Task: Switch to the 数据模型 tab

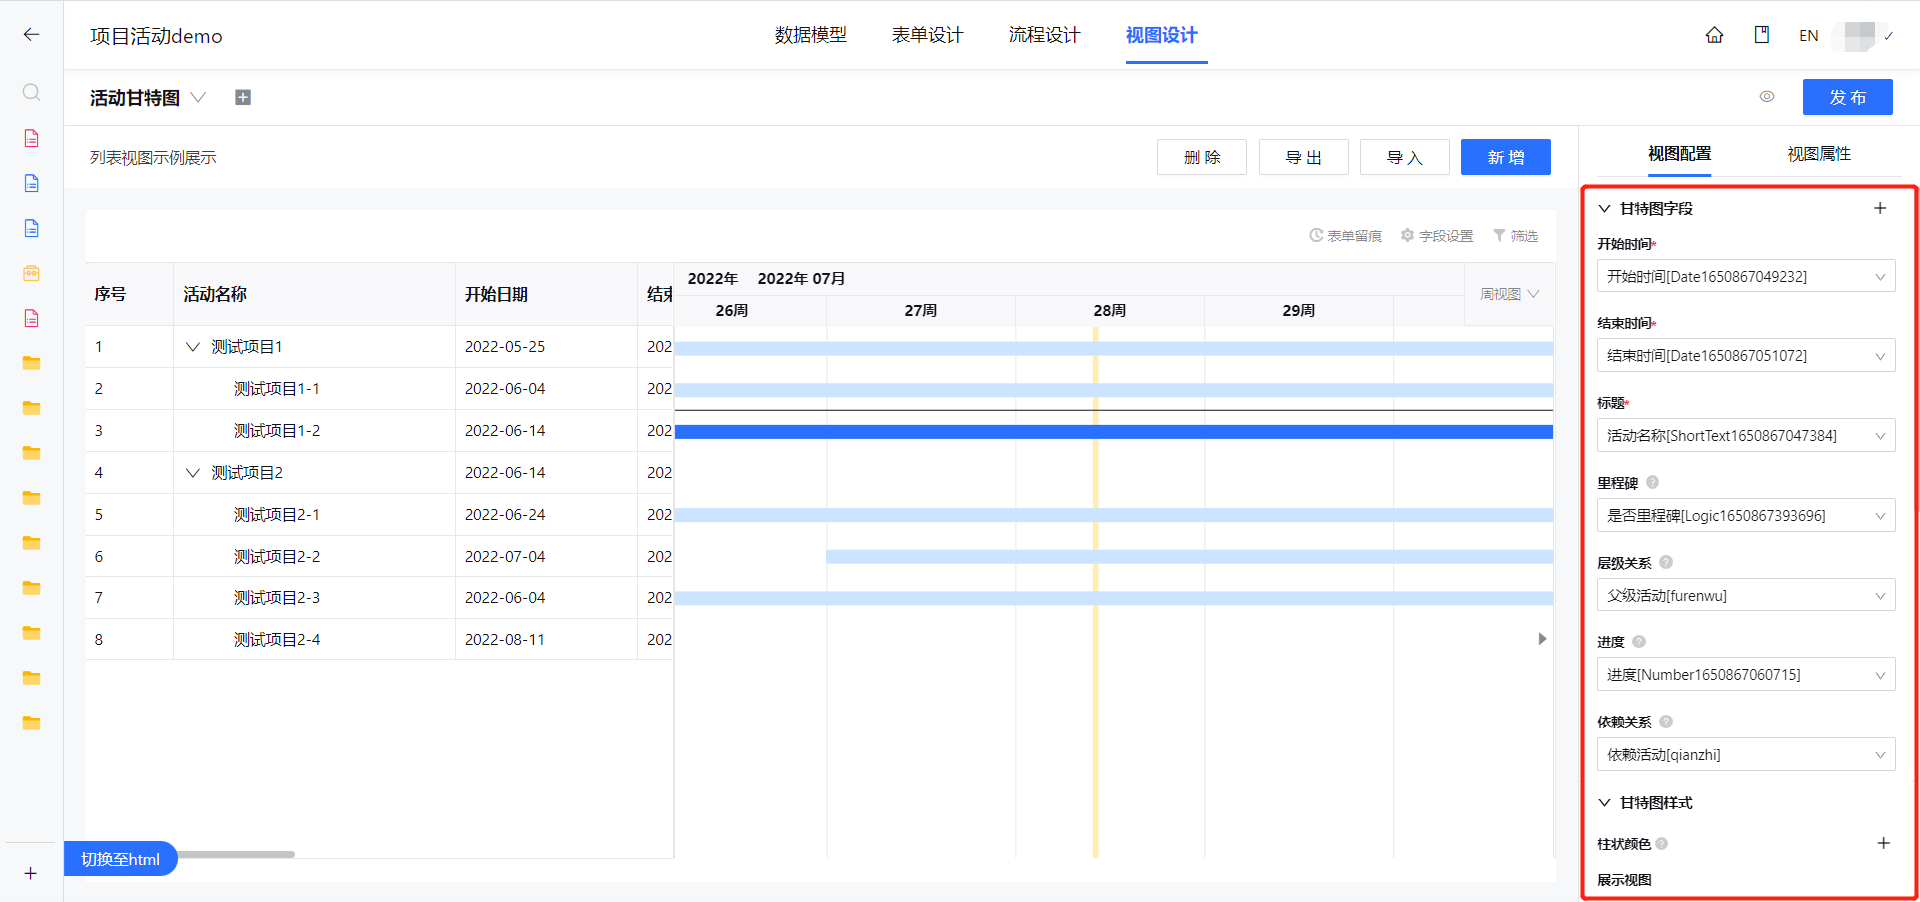Action: pos(810,35)
